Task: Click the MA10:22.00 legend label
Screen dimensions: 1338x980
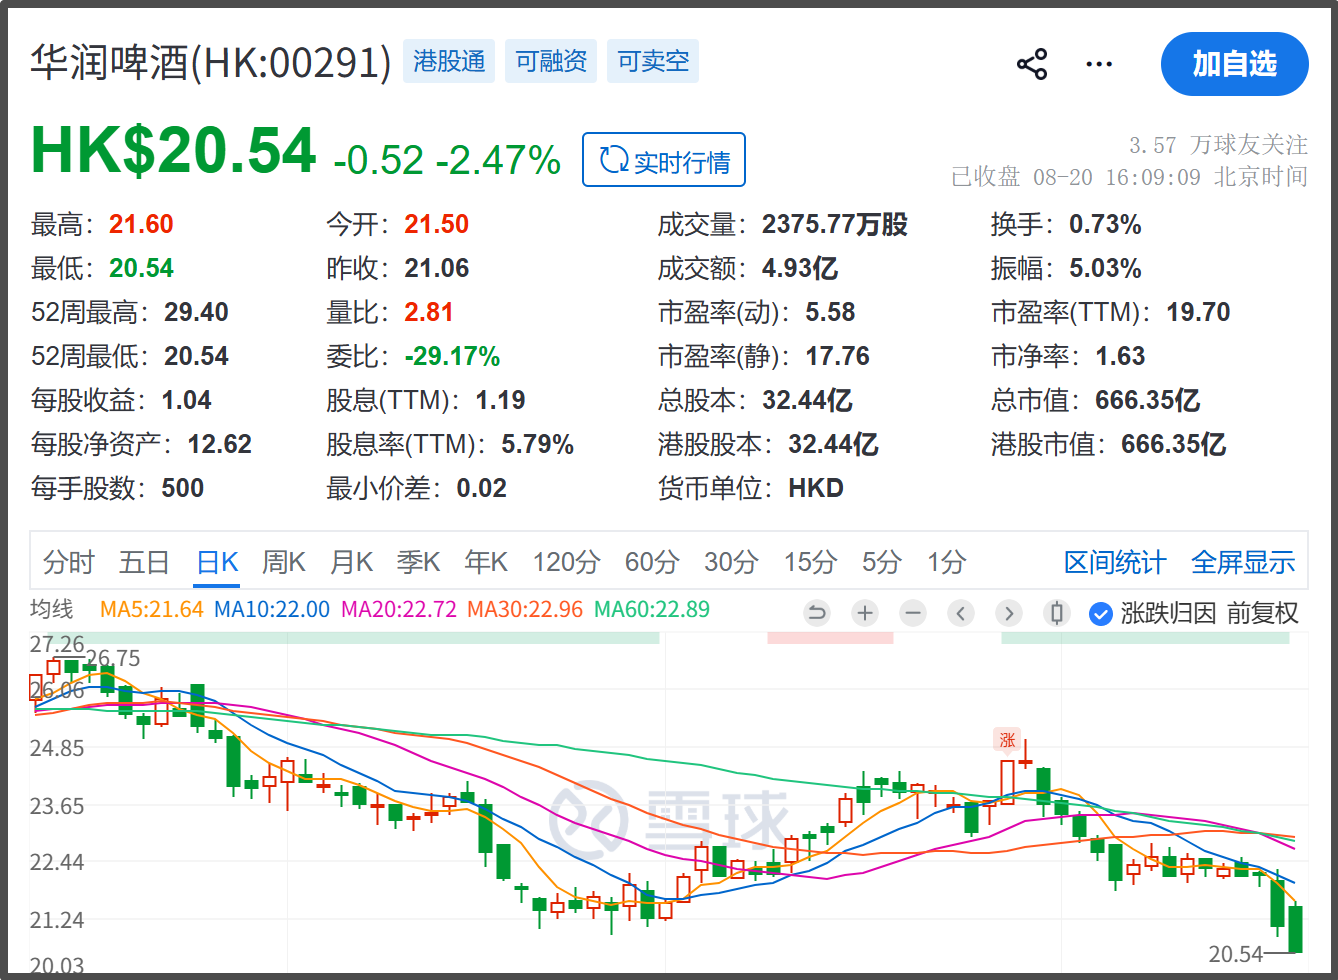Action: (272, 609)
